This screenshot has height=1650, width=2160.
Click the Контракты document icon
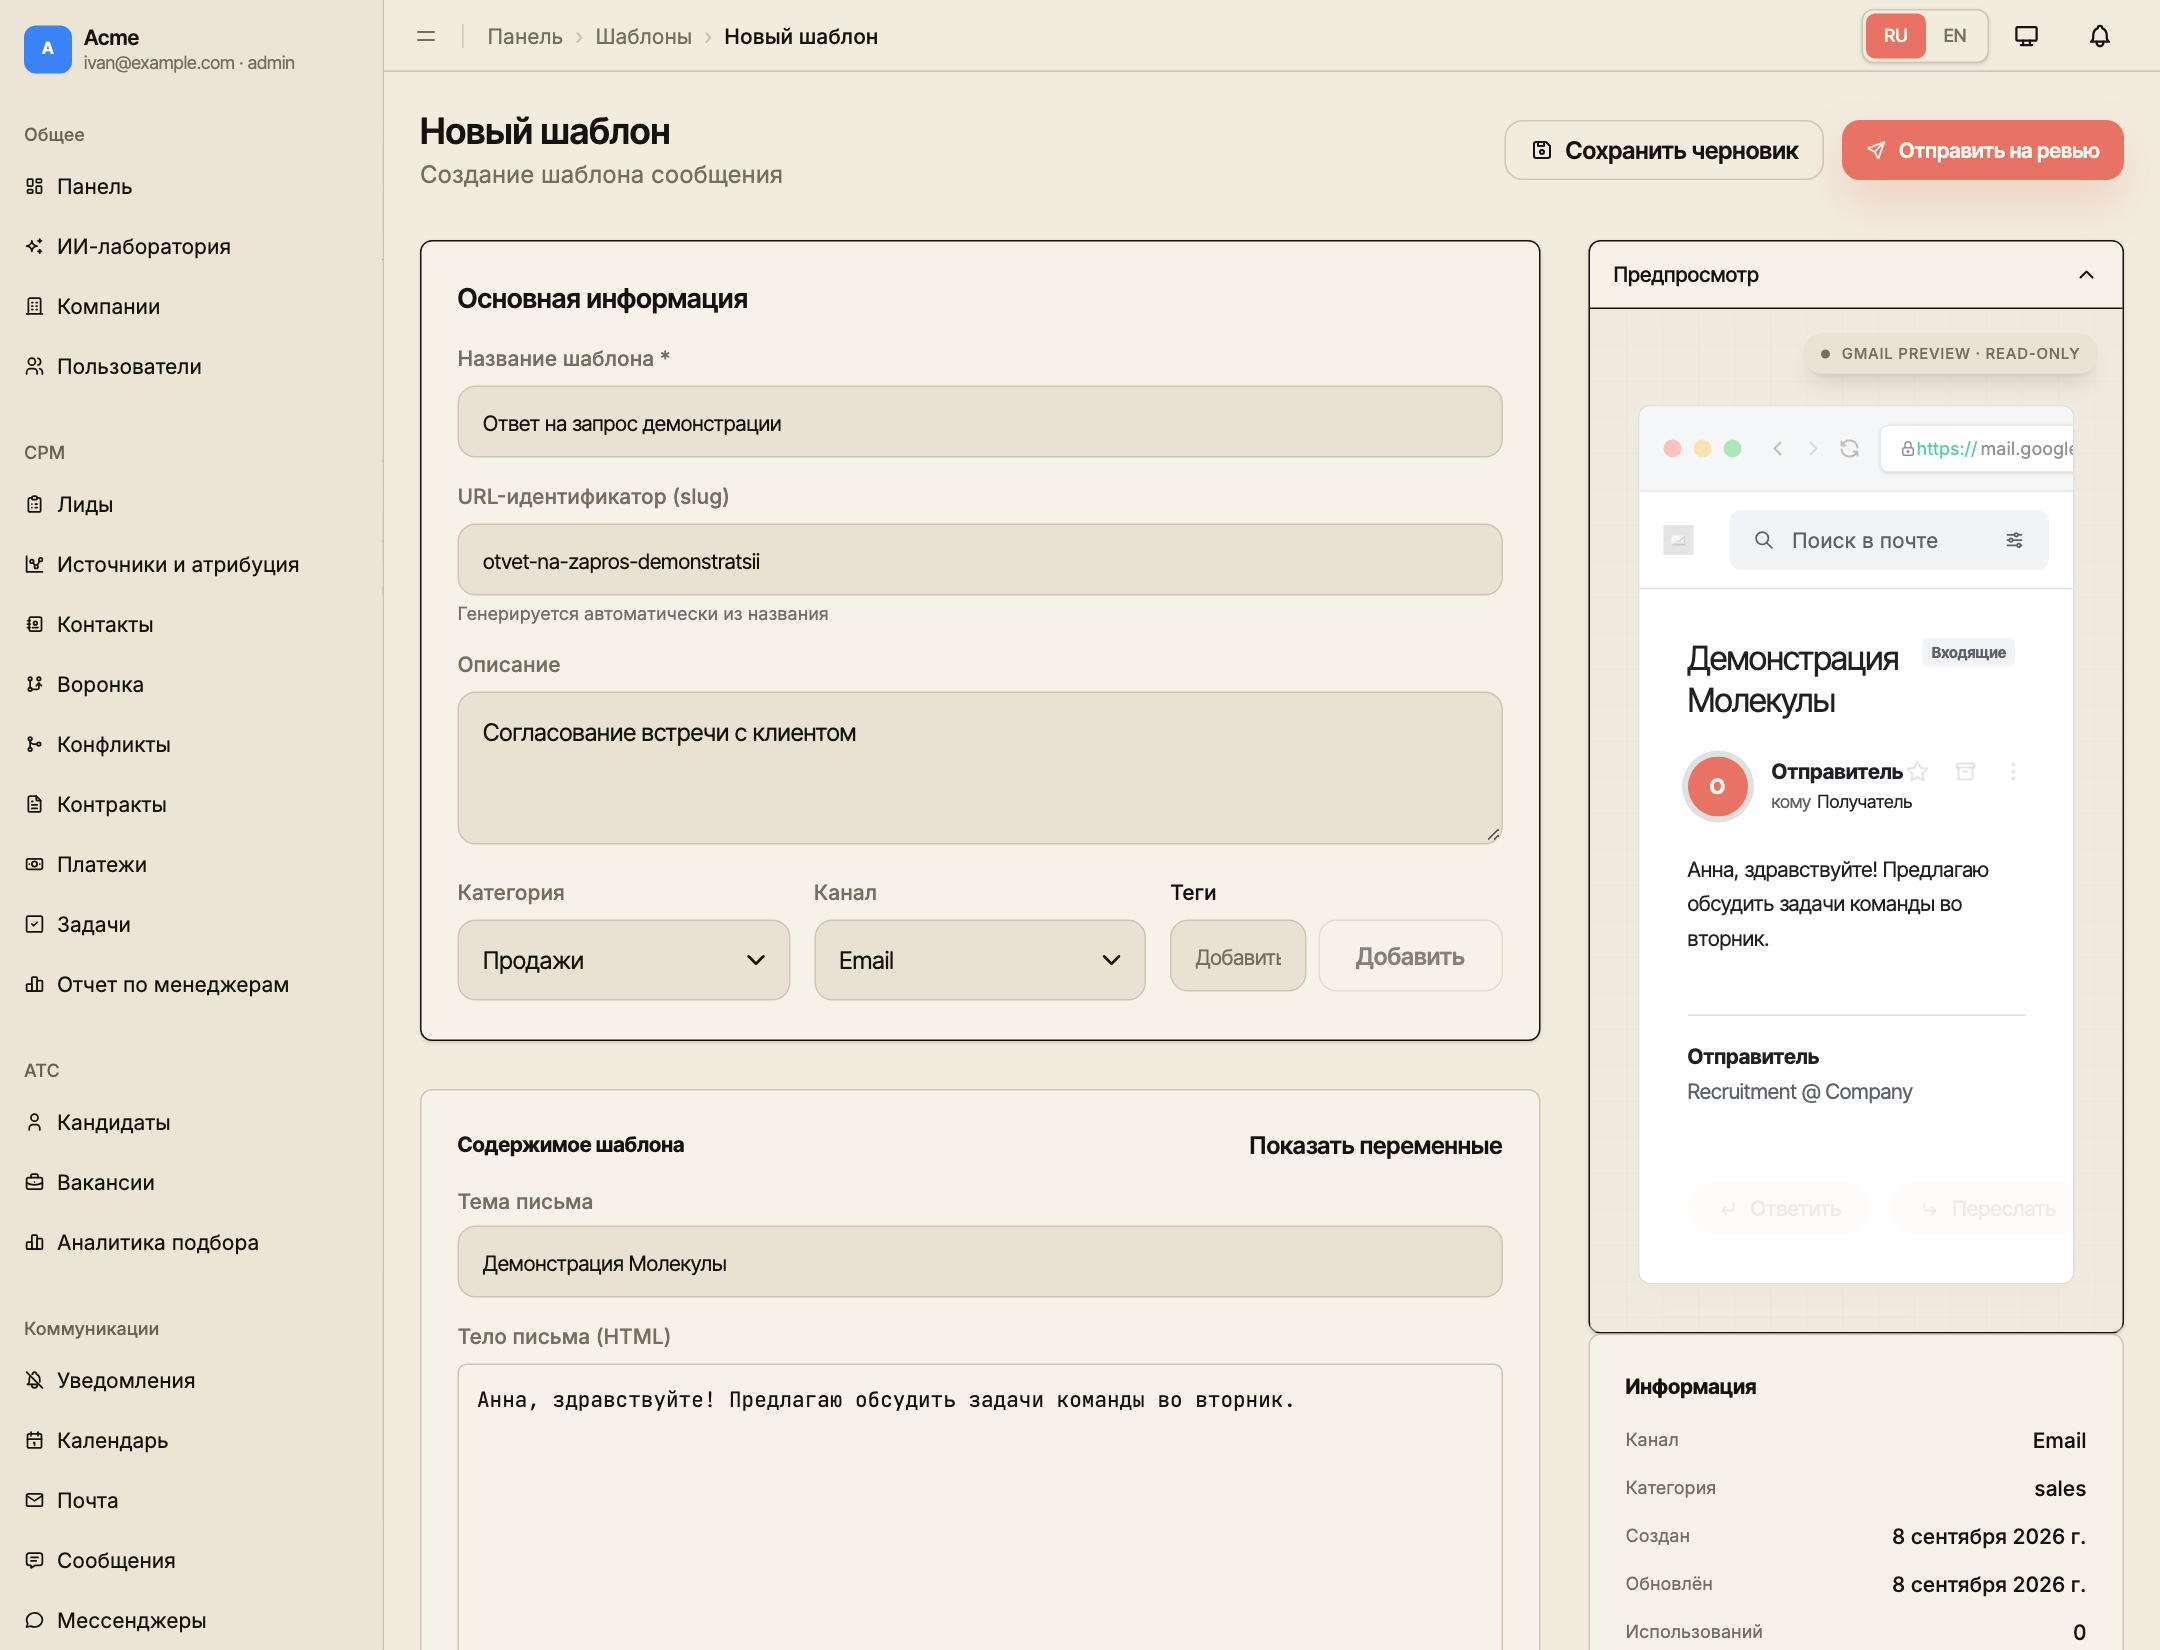[x=34, y=804]
